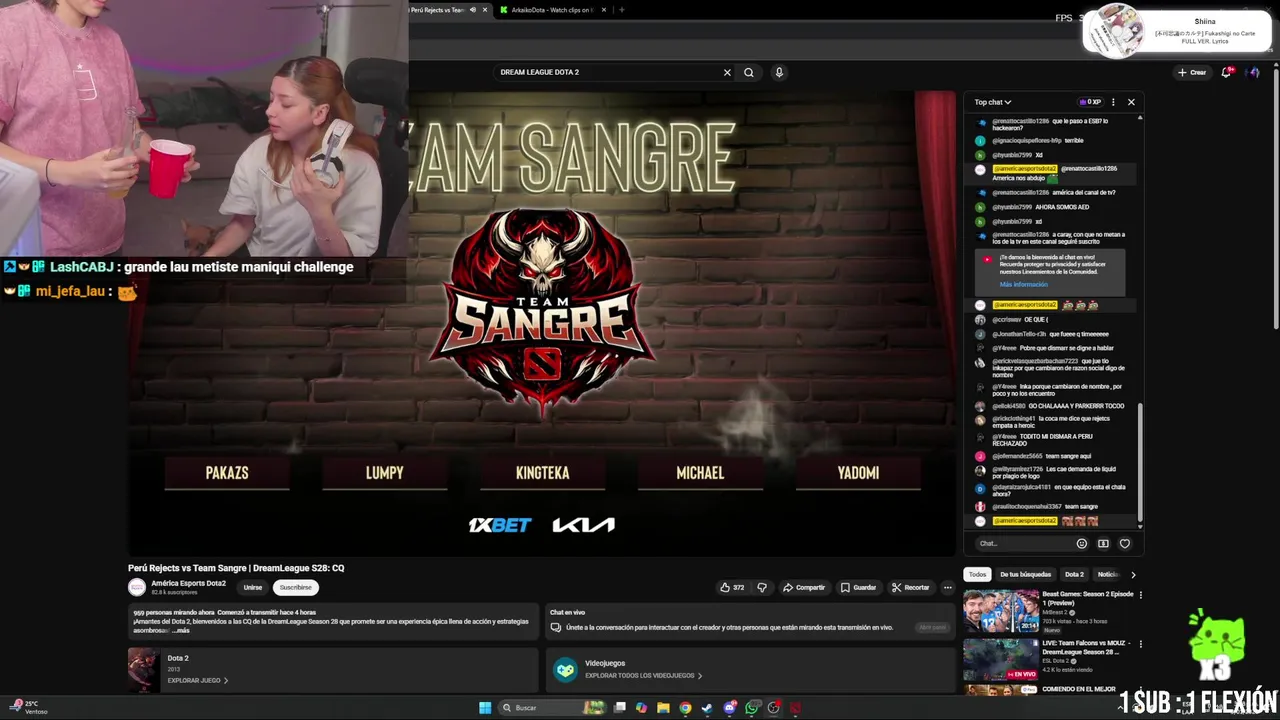Click the Recortar clip button
The height and width of the screenshot is (720, 1280).
click(911, 588)
